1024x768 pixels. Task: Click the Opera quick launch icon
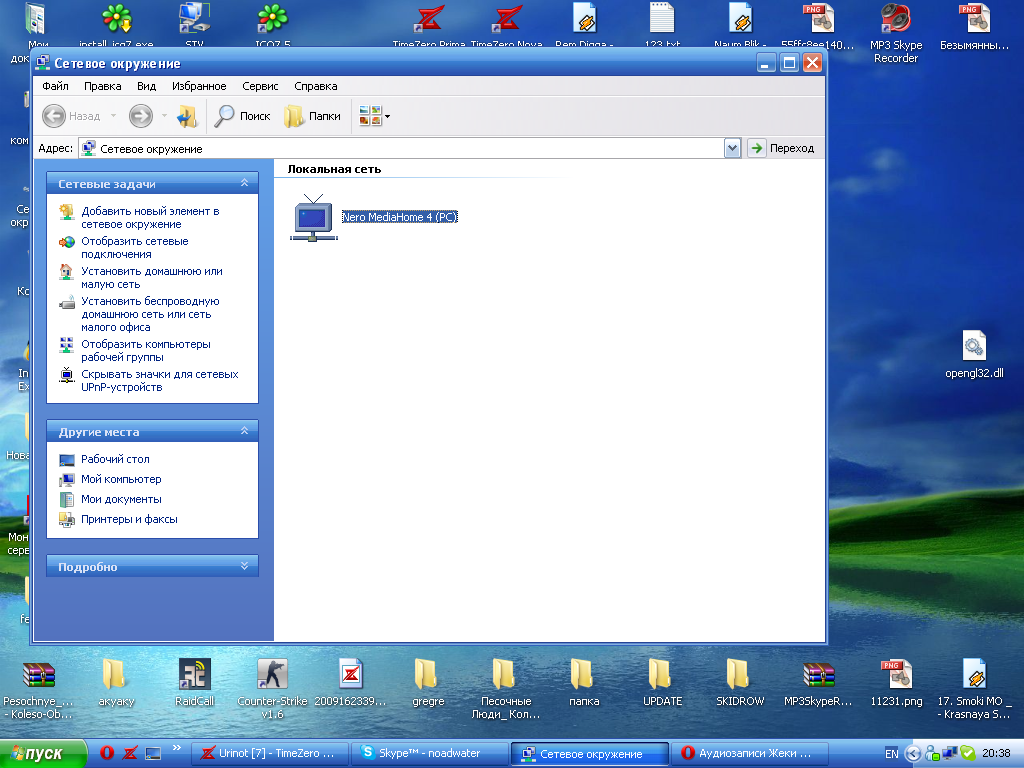point(107,753)
